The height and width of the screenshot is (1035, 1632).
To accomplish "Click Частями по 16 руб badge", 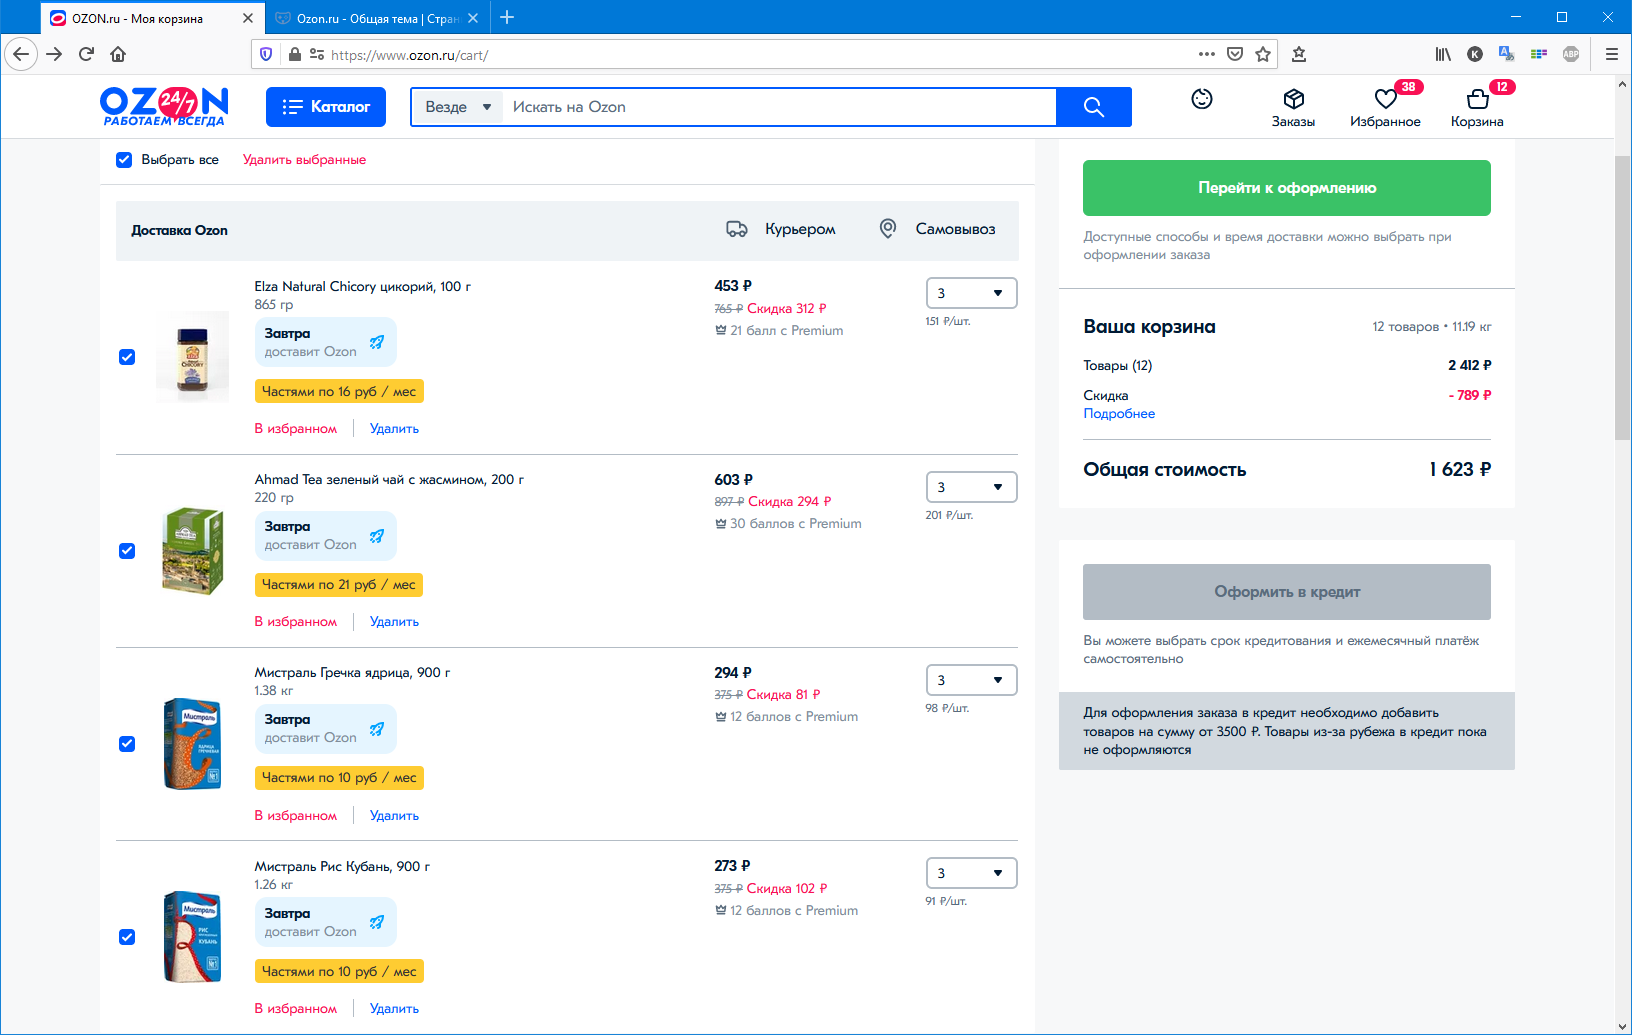I will 339,391.
